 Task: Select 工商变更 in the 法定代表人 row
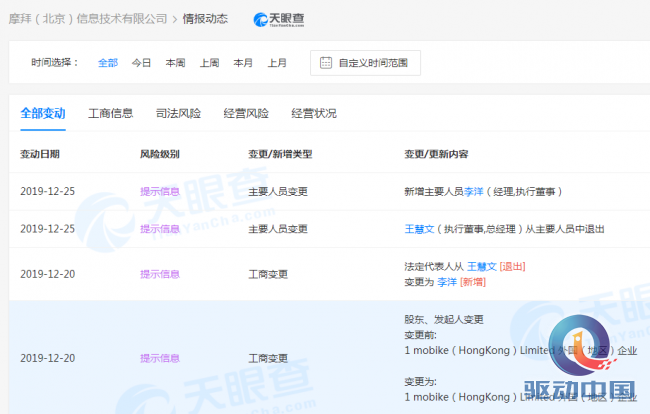pos(268,274)
